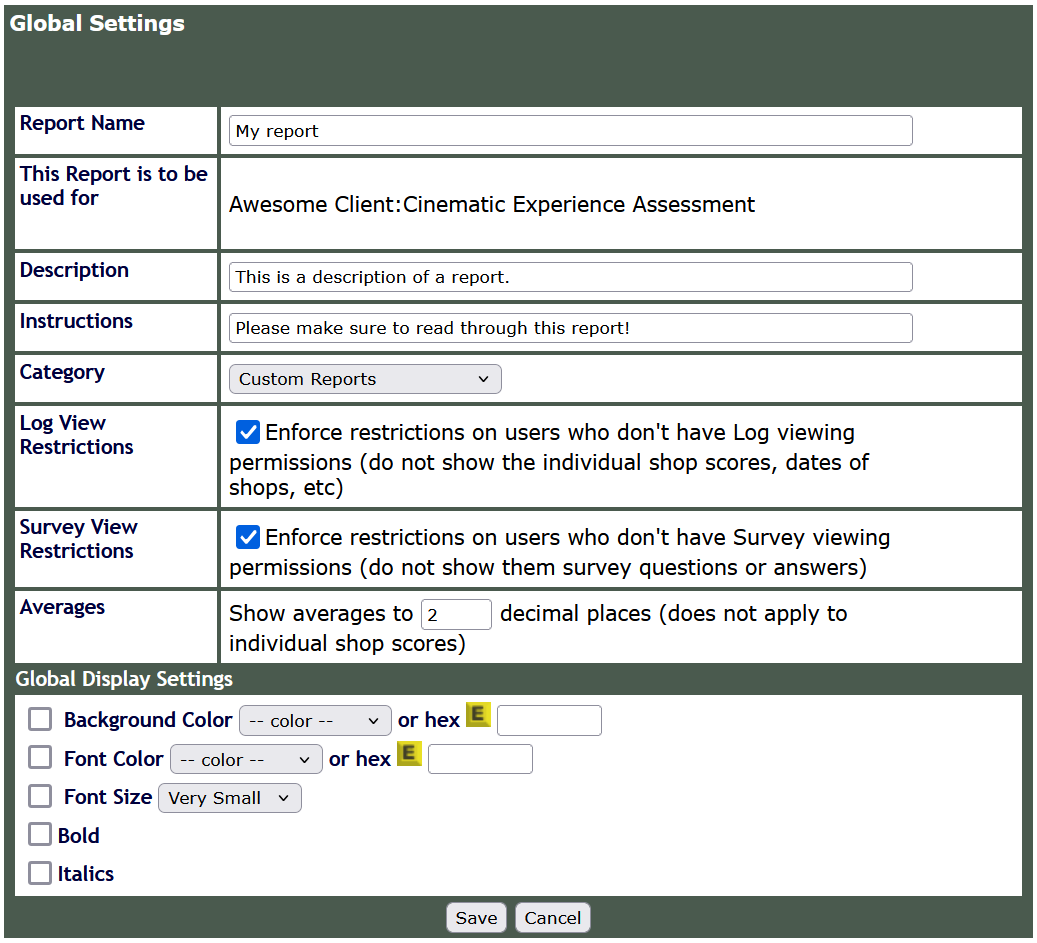Click the 'Report Name' label
This screenshot has width=1037, height=943.
point(82,123)
